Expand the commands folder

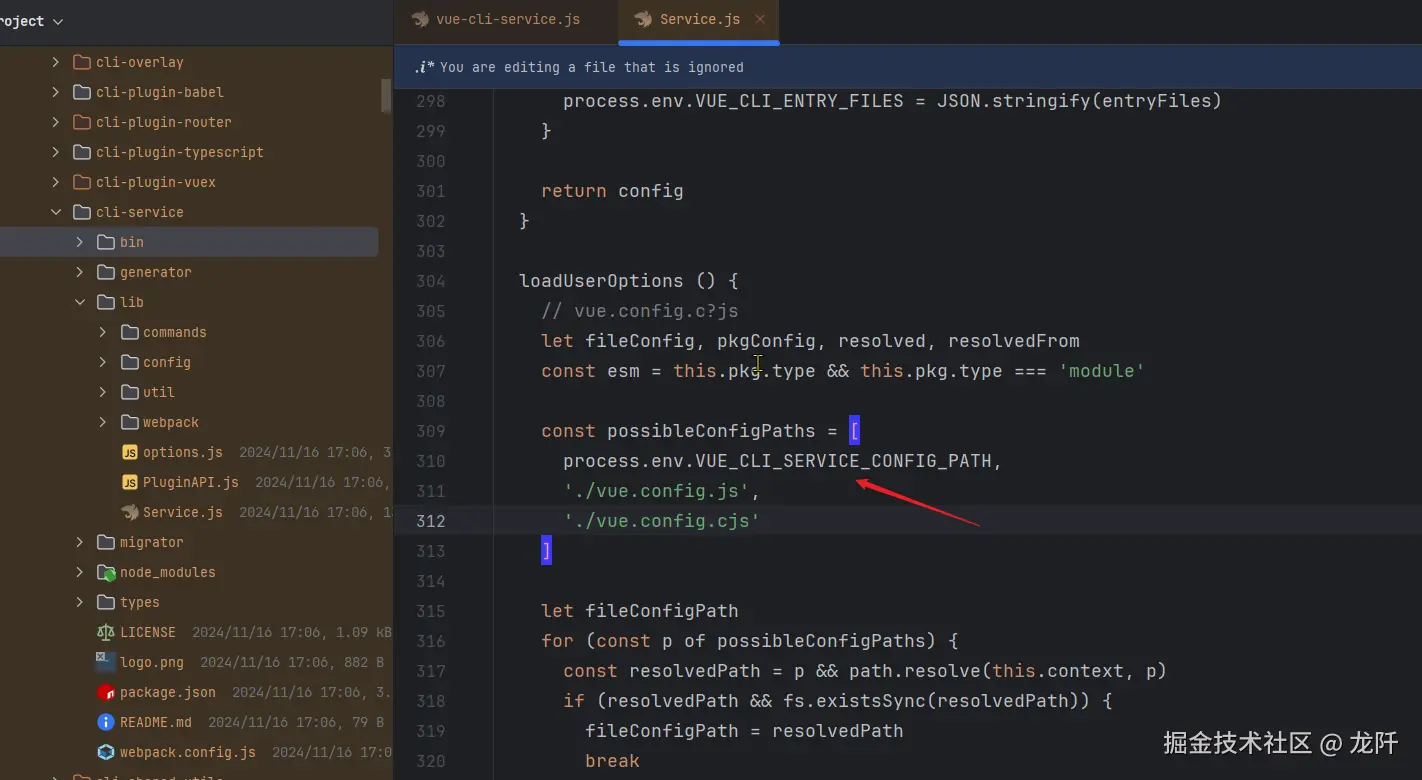(x=103, y=332)
